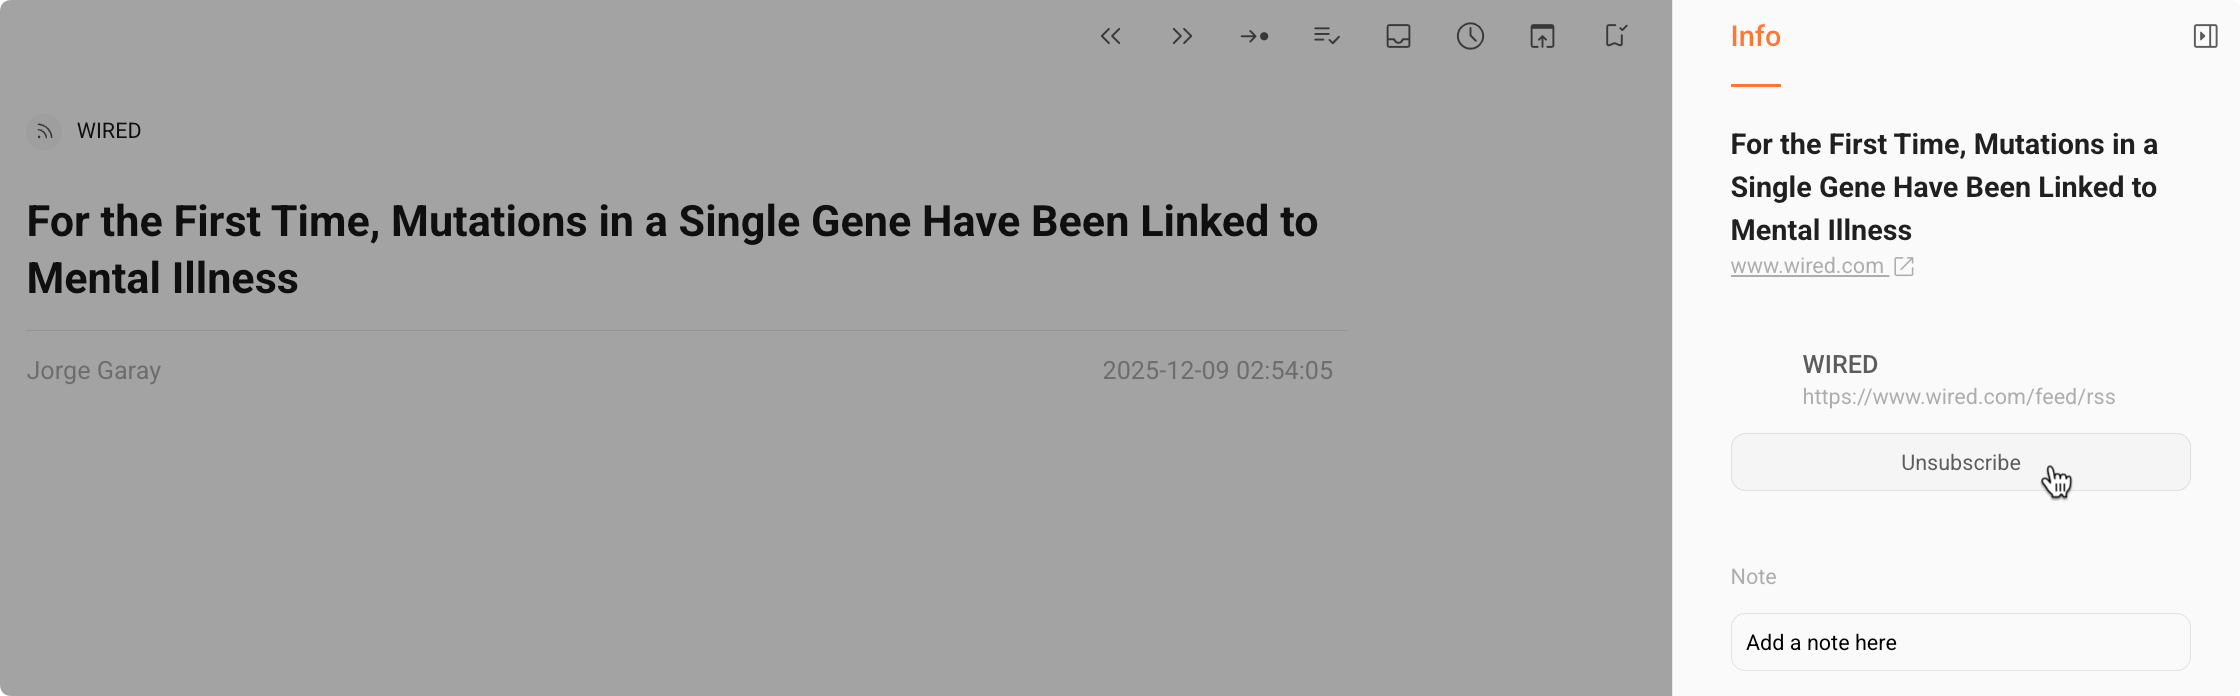
Task: Follow the www.wired.com link
Action: (x=1807, y=265)
